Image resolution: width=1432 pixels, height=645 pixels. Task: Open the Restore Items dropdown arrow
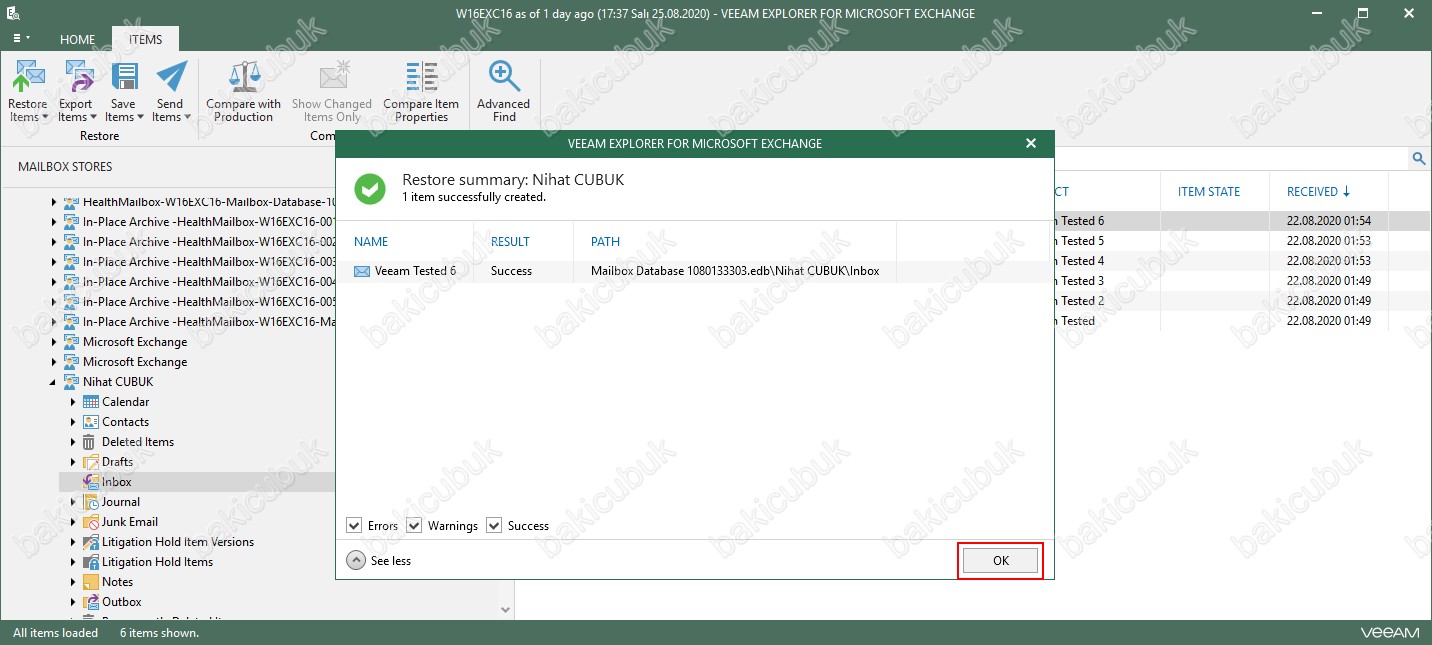coord(46,118)
